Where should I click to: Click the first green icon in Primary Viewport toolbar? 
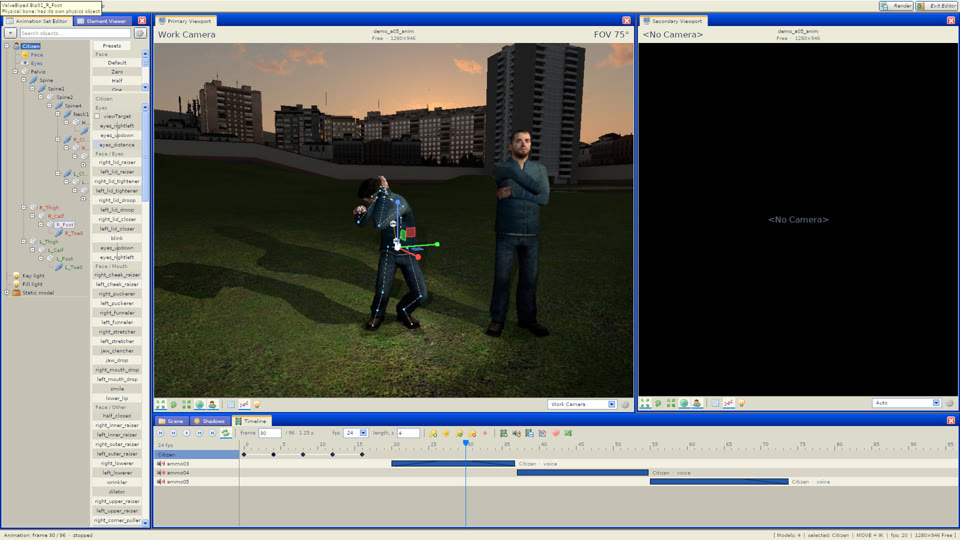point(160,405)
